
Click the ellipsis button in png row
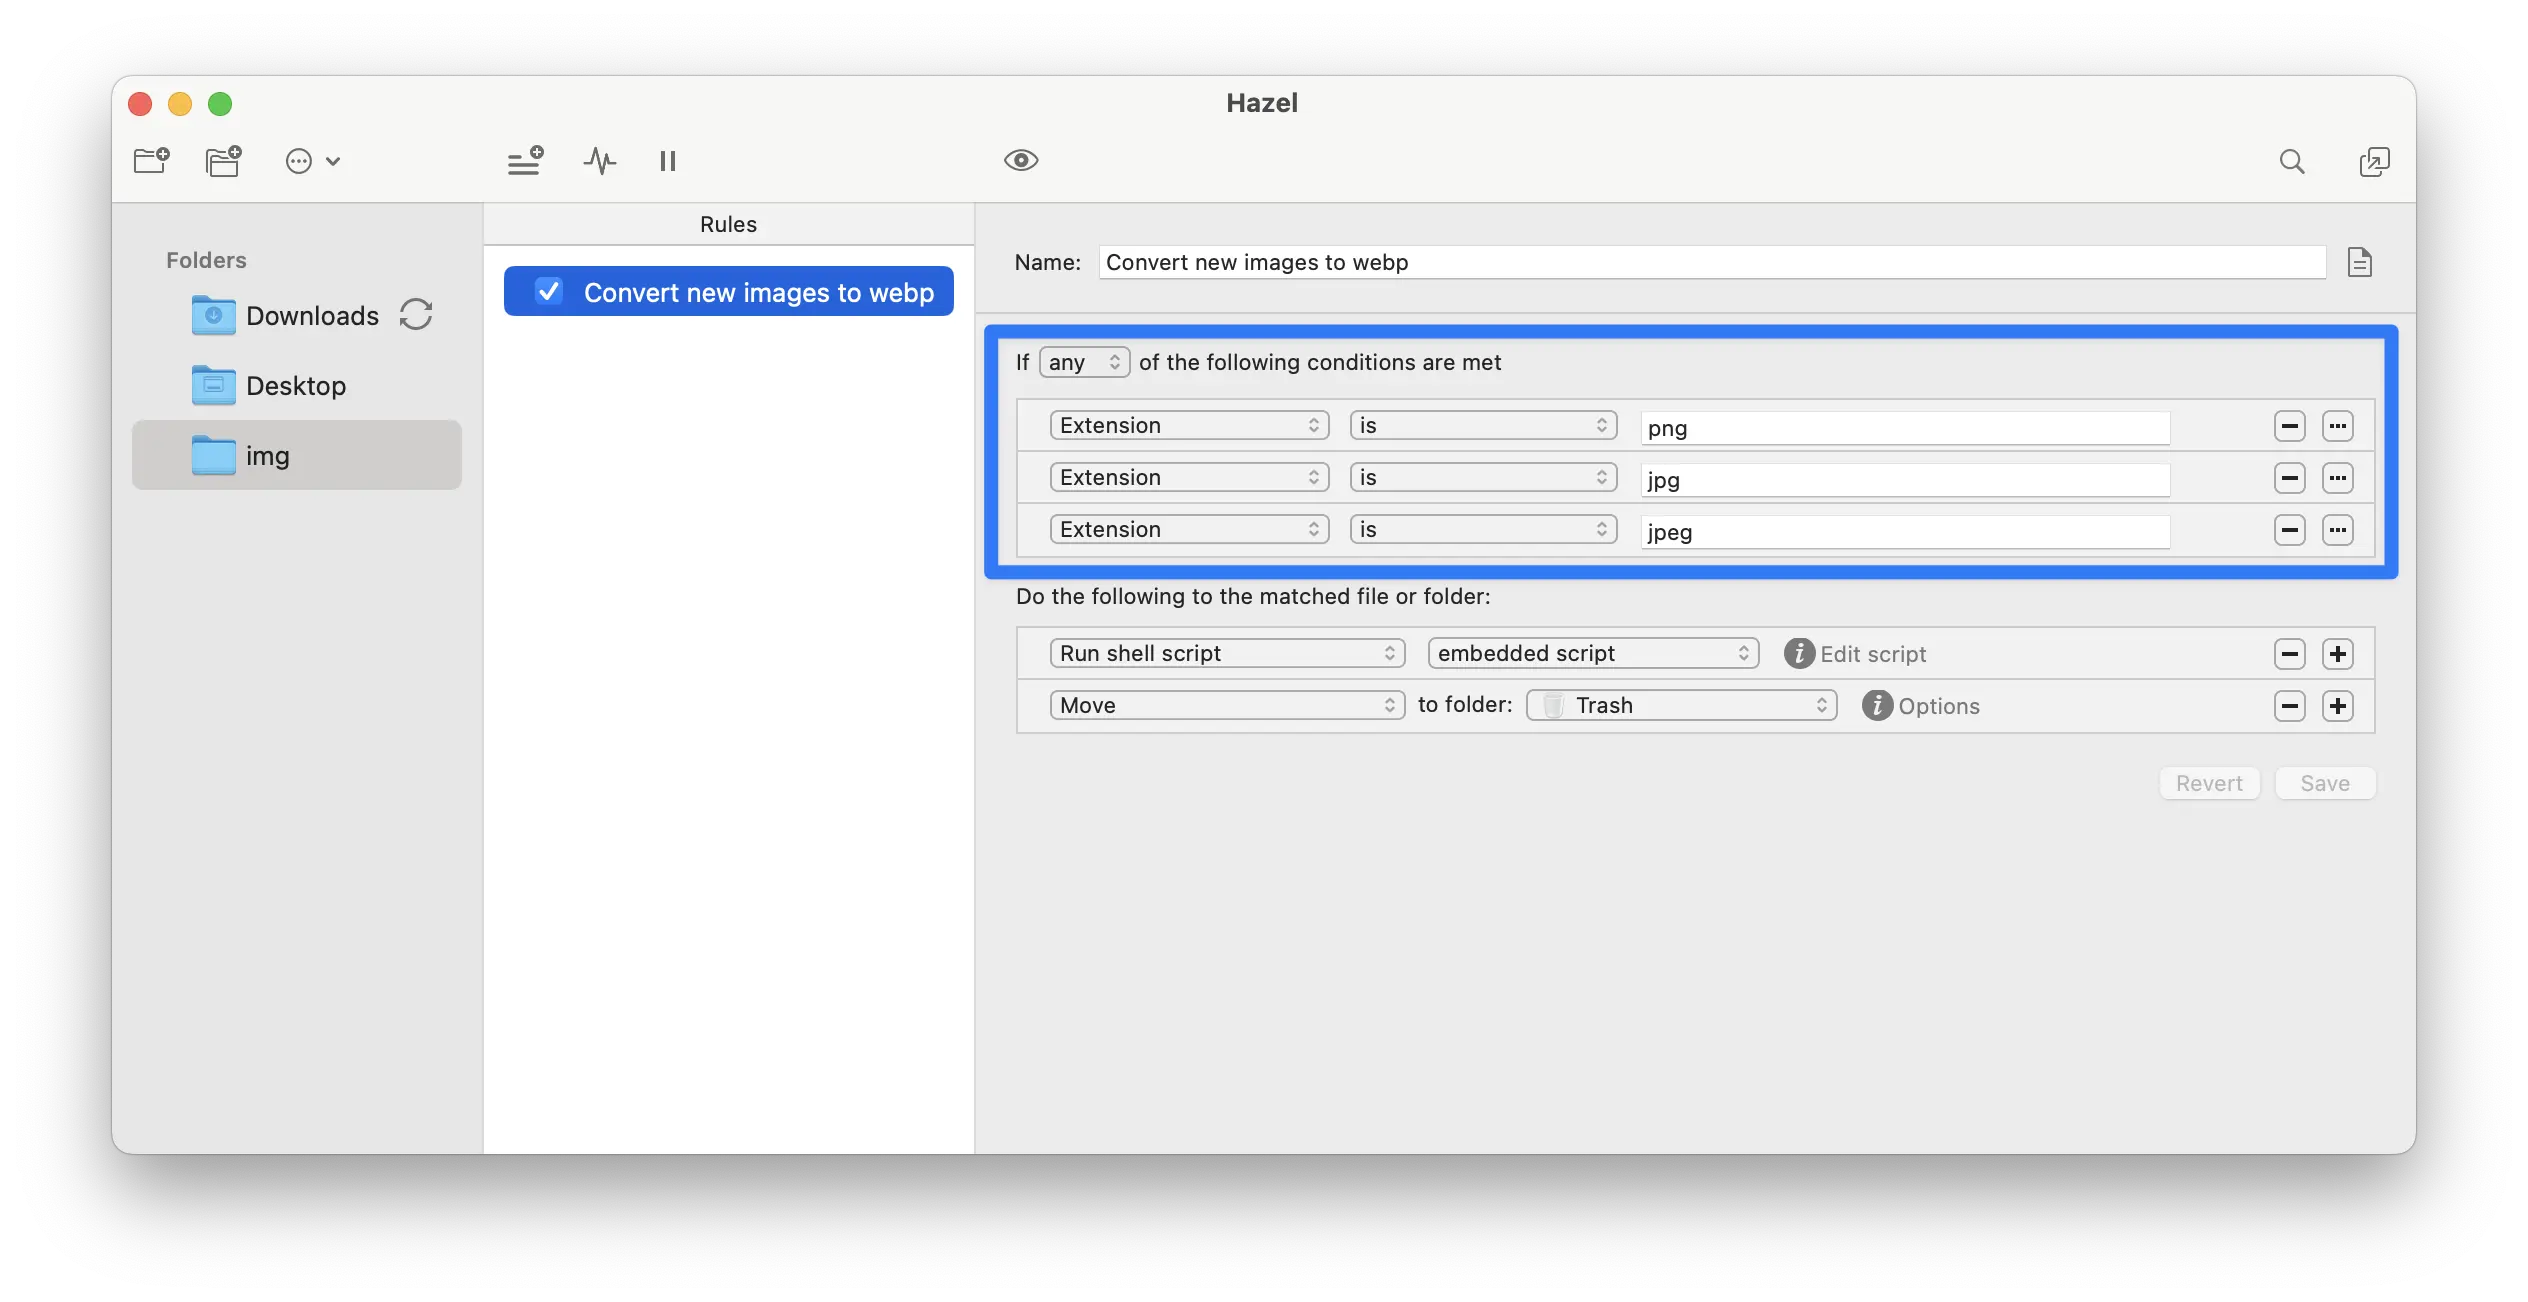(2338, 426)
